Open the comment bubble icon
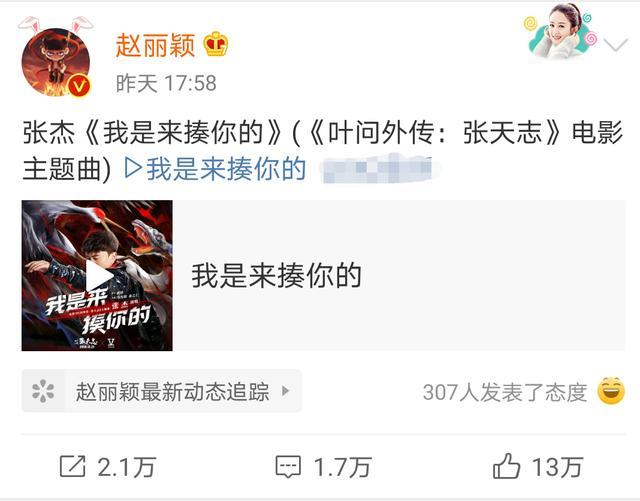This screenshot has width=640, height=501. click(x=288, y=467)
